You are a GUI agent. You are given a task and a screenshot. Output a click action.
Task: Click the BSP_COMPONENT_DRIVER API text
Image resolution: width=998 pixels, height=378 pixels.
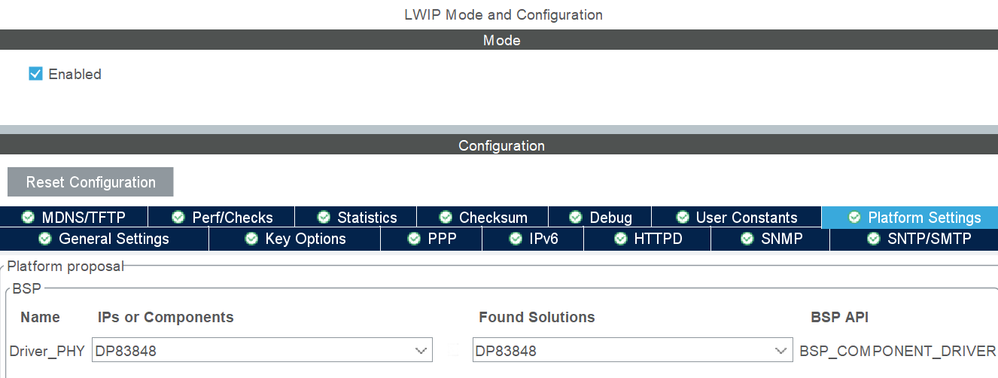click(898, 351)
